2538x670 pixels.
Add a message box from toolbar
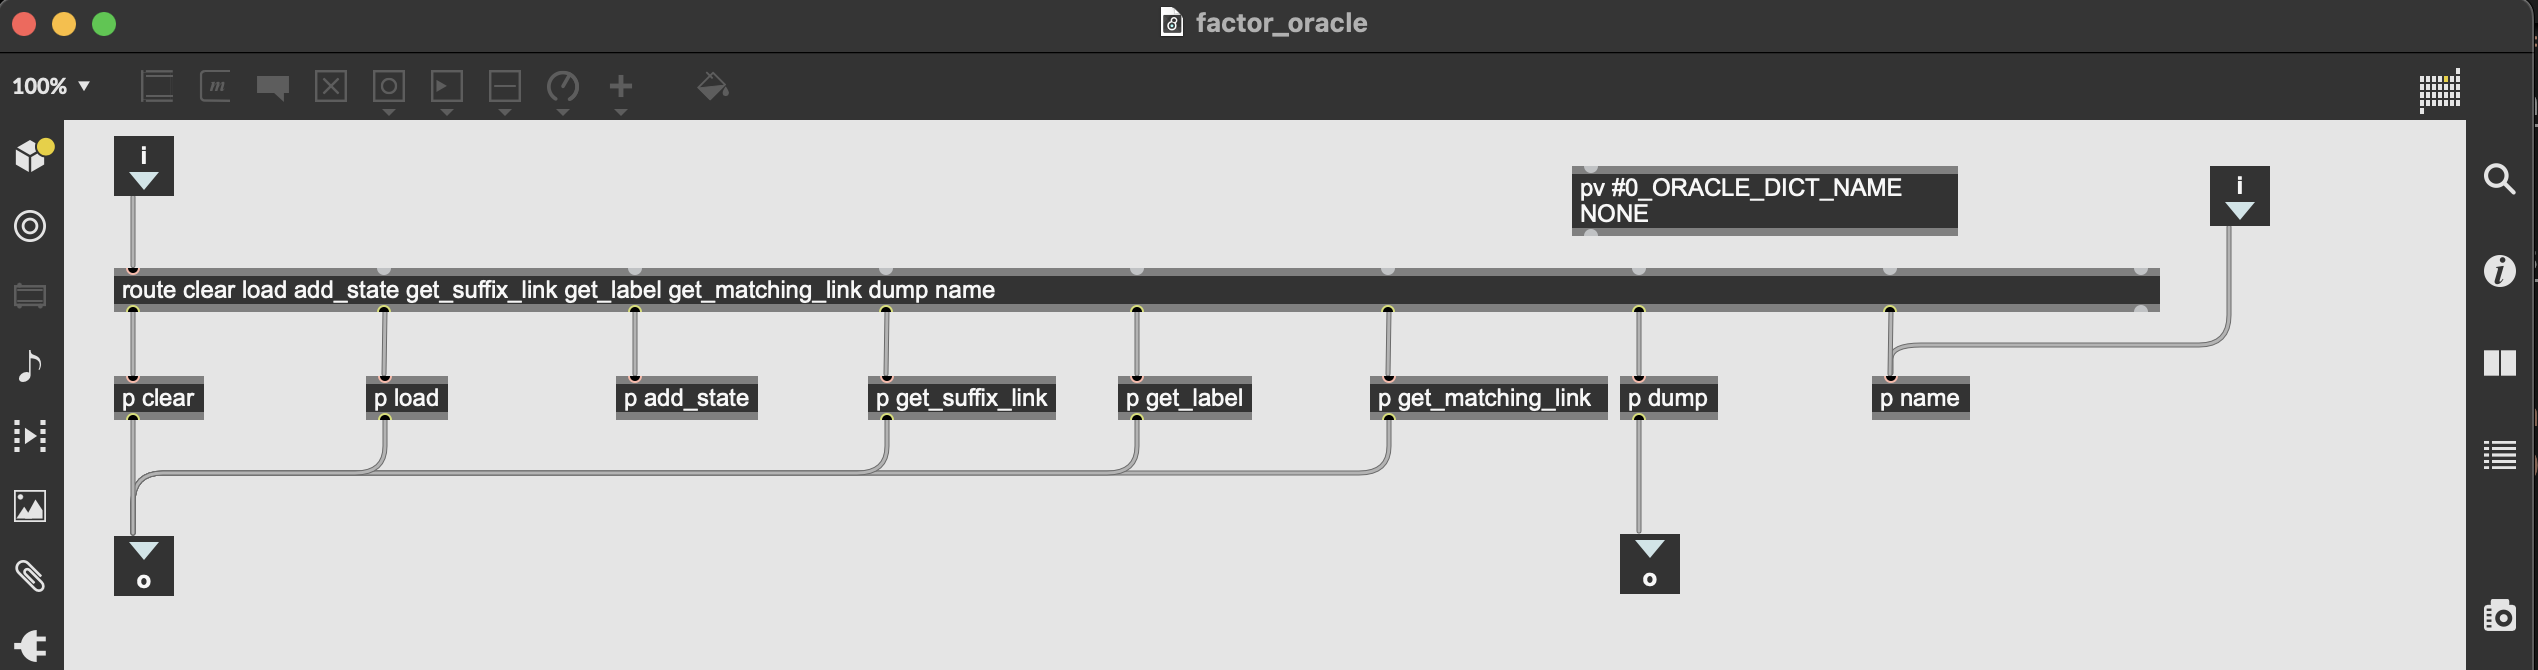[215, 87]
